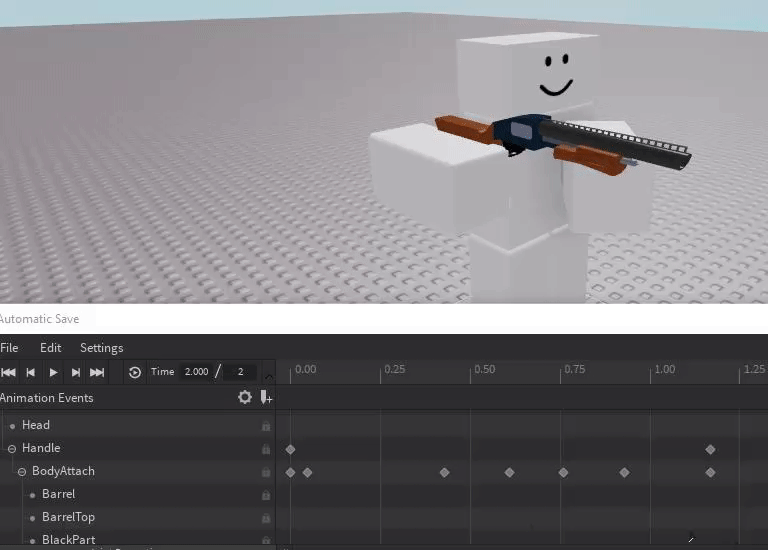
Task: Select BodyAttach keyframe at 0.00
Action: point(290,473)
